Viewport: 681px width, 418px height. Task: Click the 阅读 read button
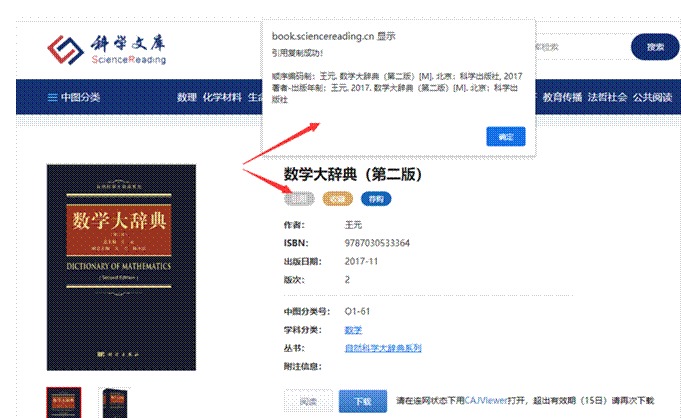coord(308,401)
